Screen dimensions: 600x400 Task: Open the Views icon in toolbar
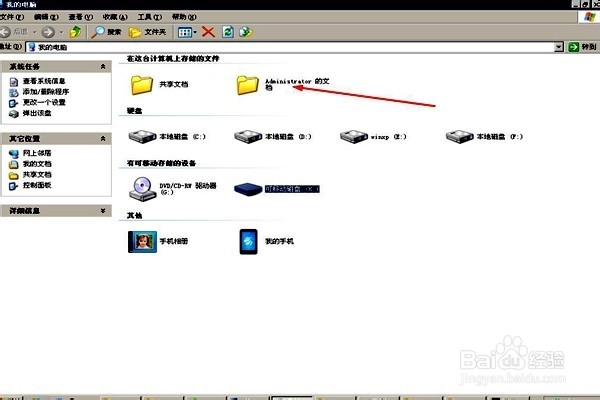click(185, 32)
